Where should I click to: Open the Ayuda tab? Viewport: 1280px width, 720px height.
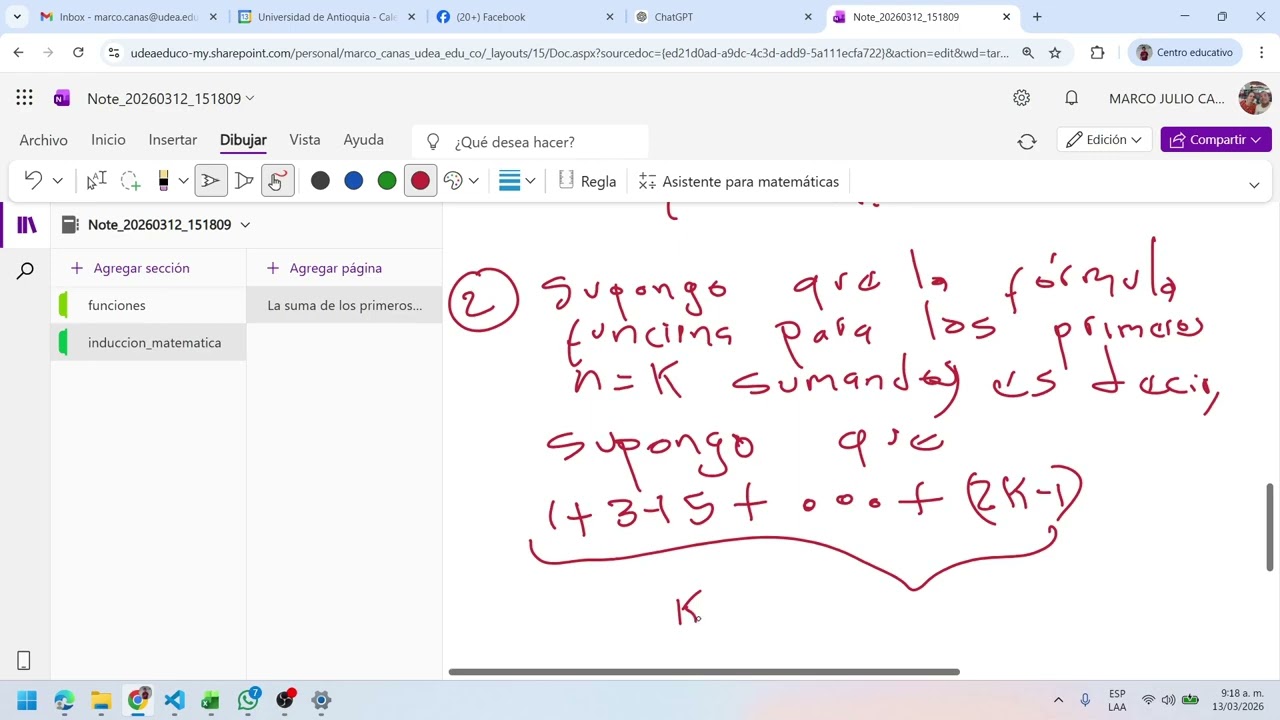[363, 140]
